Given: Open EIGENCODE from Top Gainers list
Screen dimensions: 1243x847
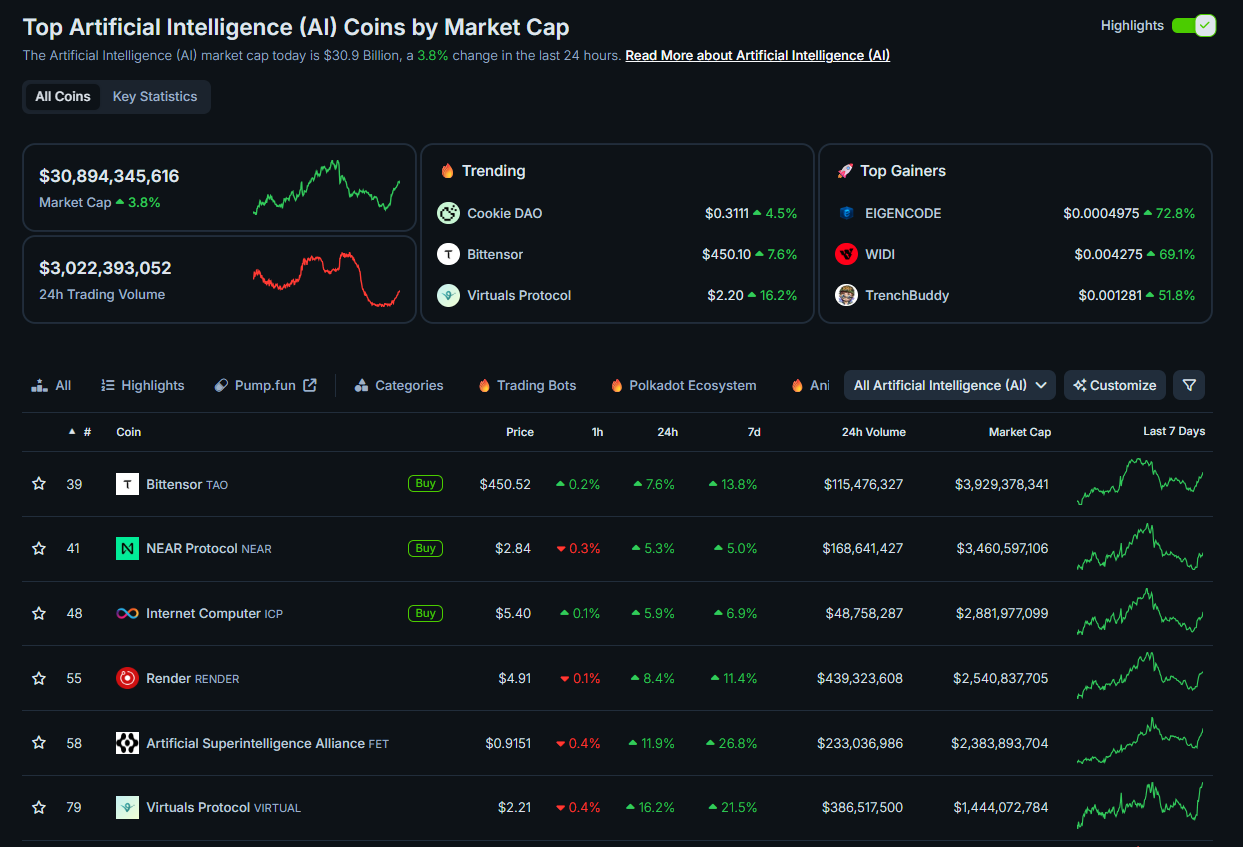Looking at the screenshot, I should (x=903, y=213).
